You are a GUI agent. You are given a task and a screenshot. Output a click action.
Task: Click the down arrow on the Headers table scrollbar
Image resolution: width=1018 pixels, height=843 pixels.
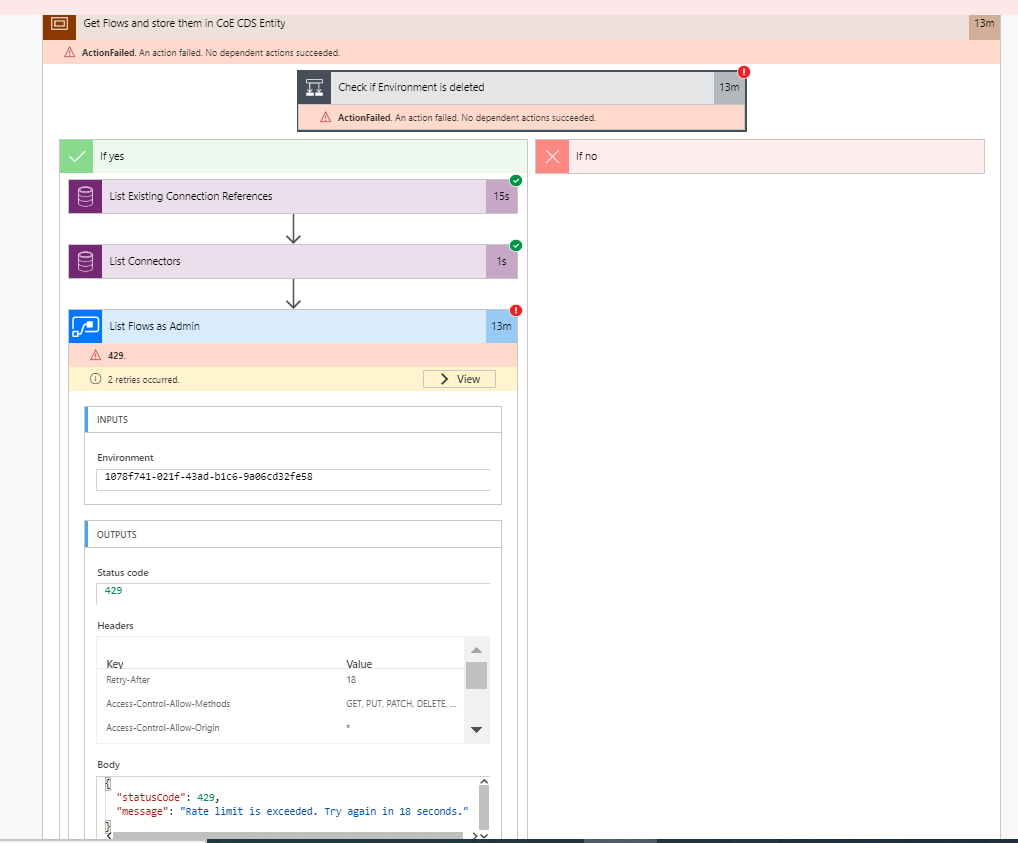[x=477, y=730]
